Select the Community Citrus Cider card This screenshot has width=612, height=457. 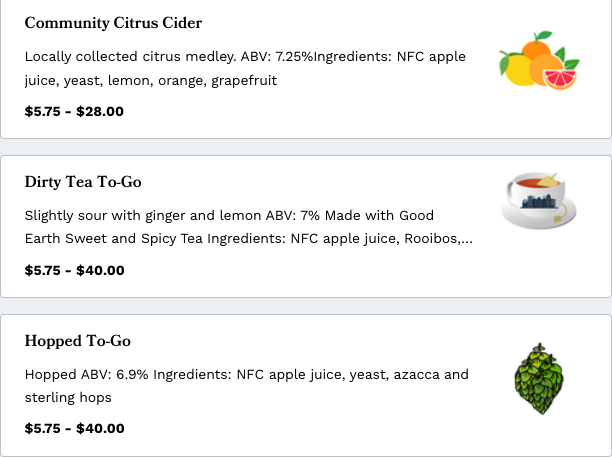pos(306,68)
